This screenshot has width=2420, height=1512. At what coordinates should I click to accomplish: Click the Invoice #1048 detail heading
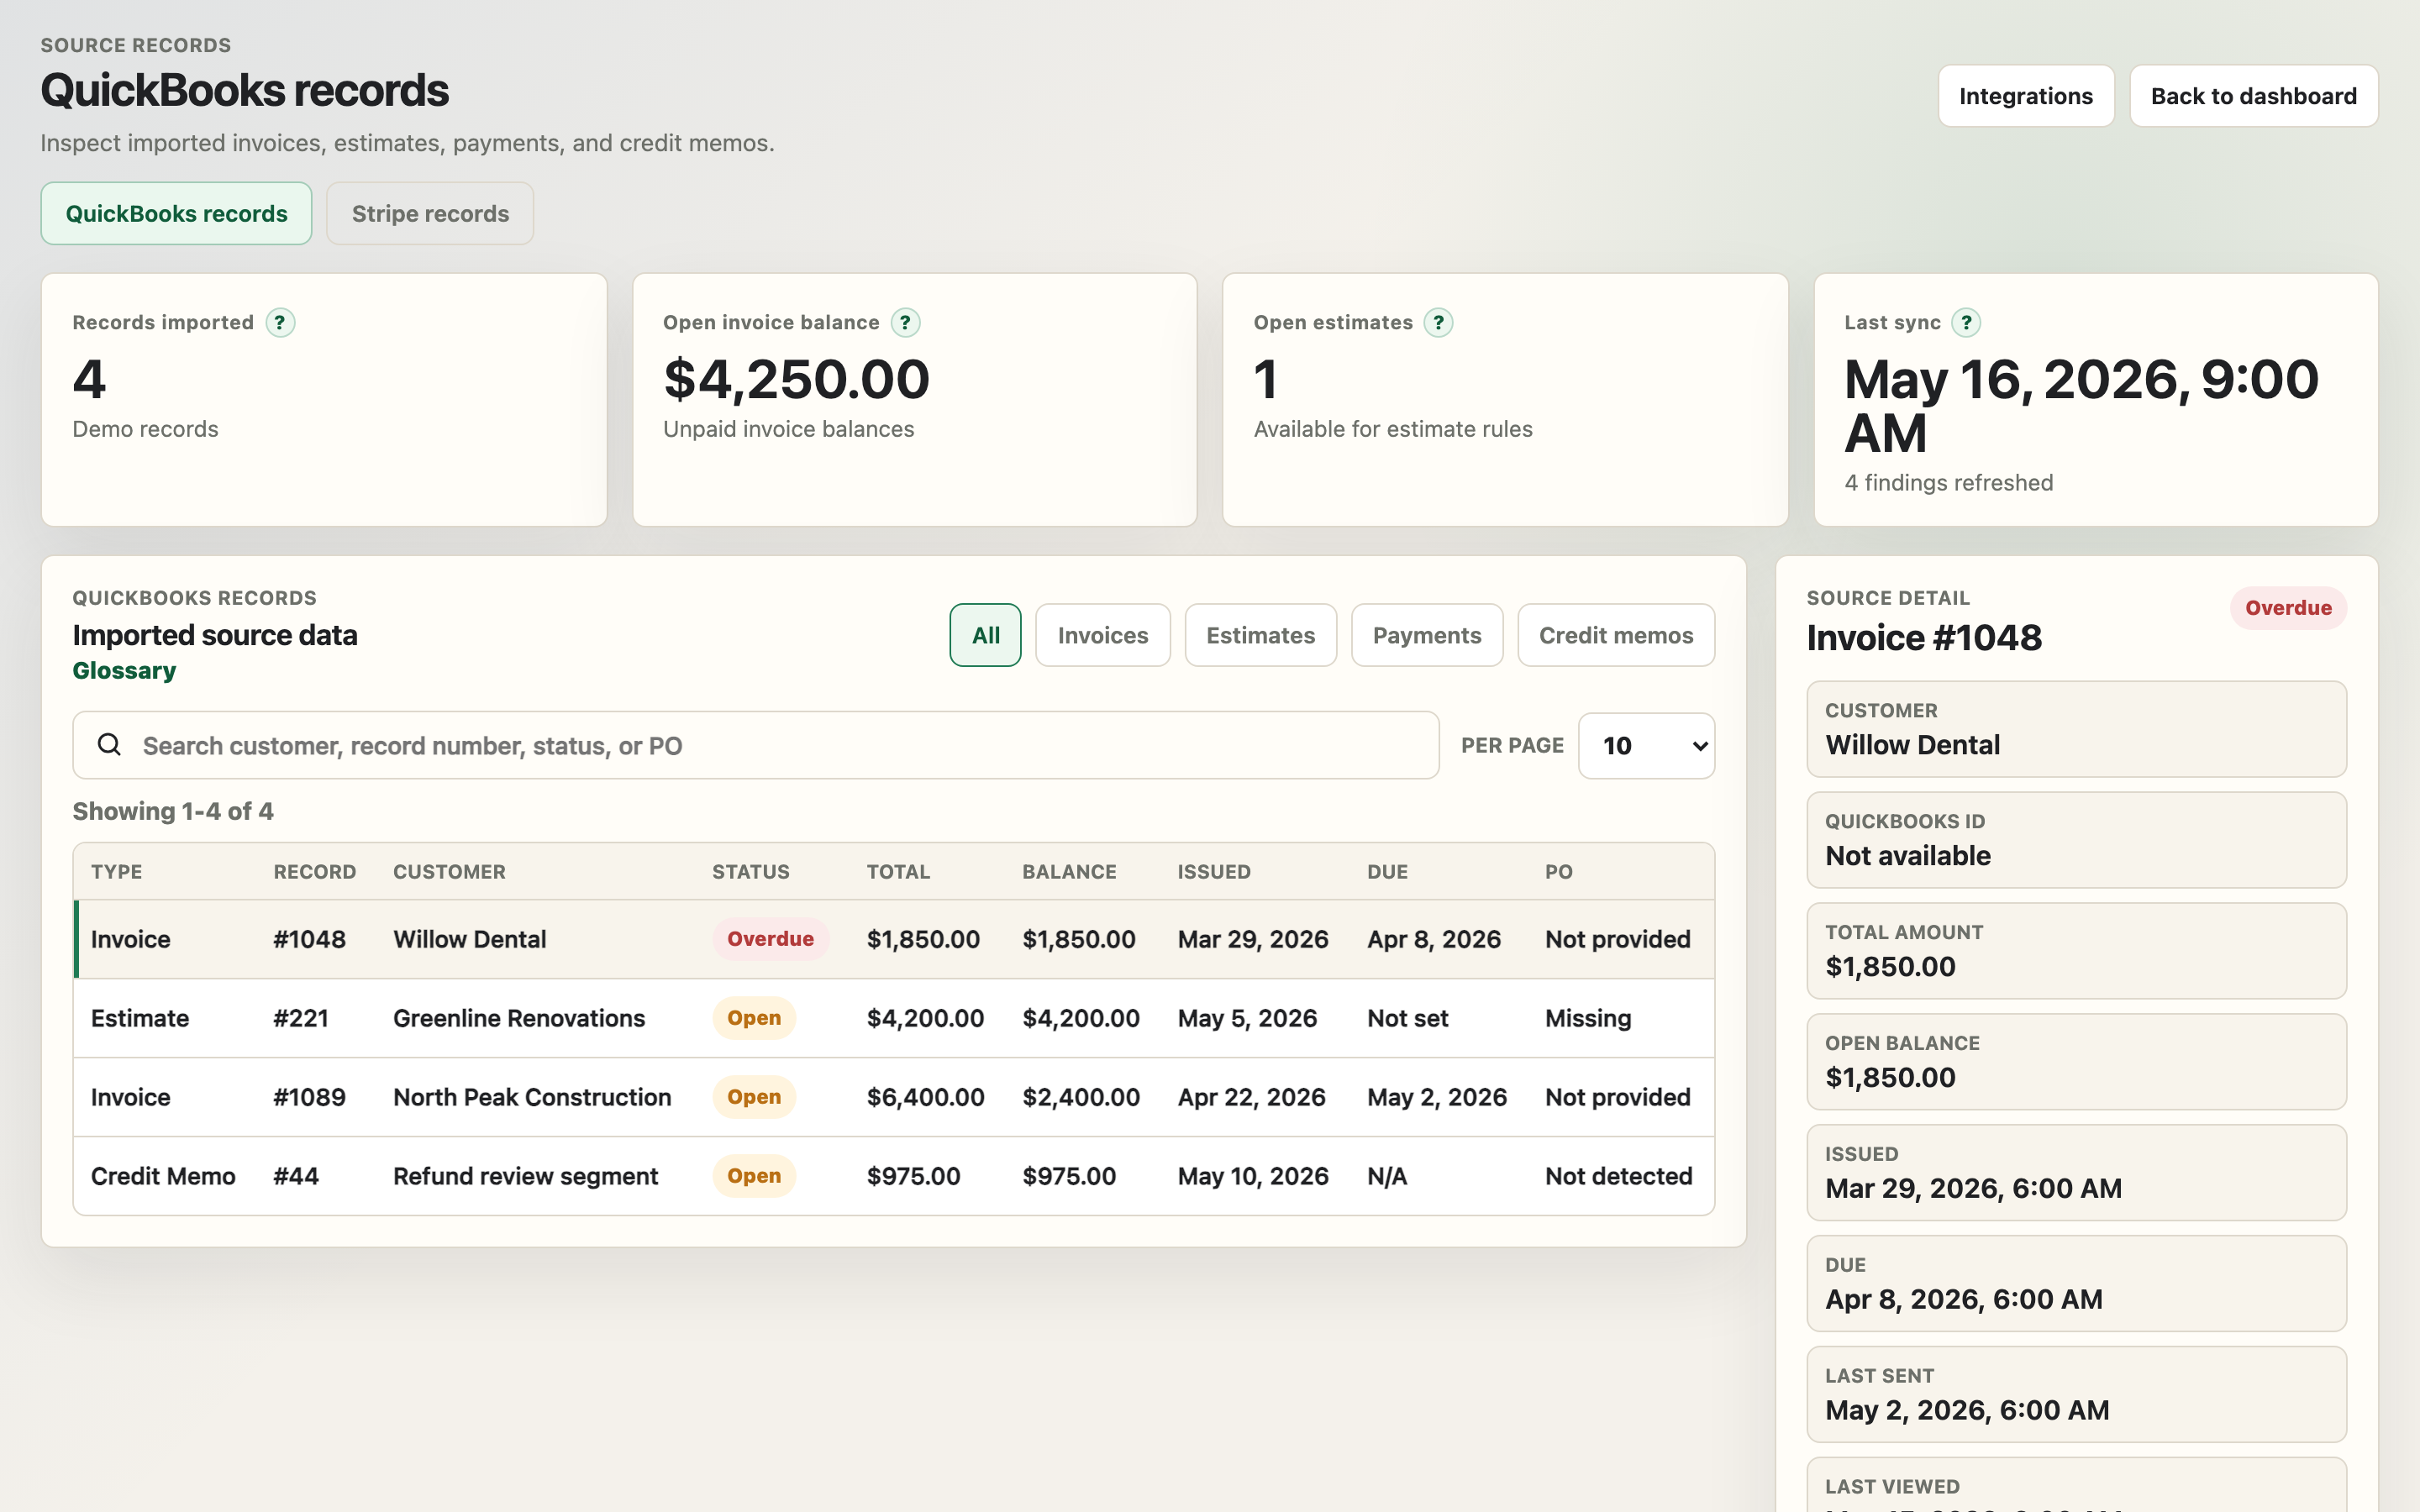pos(1923,637)
